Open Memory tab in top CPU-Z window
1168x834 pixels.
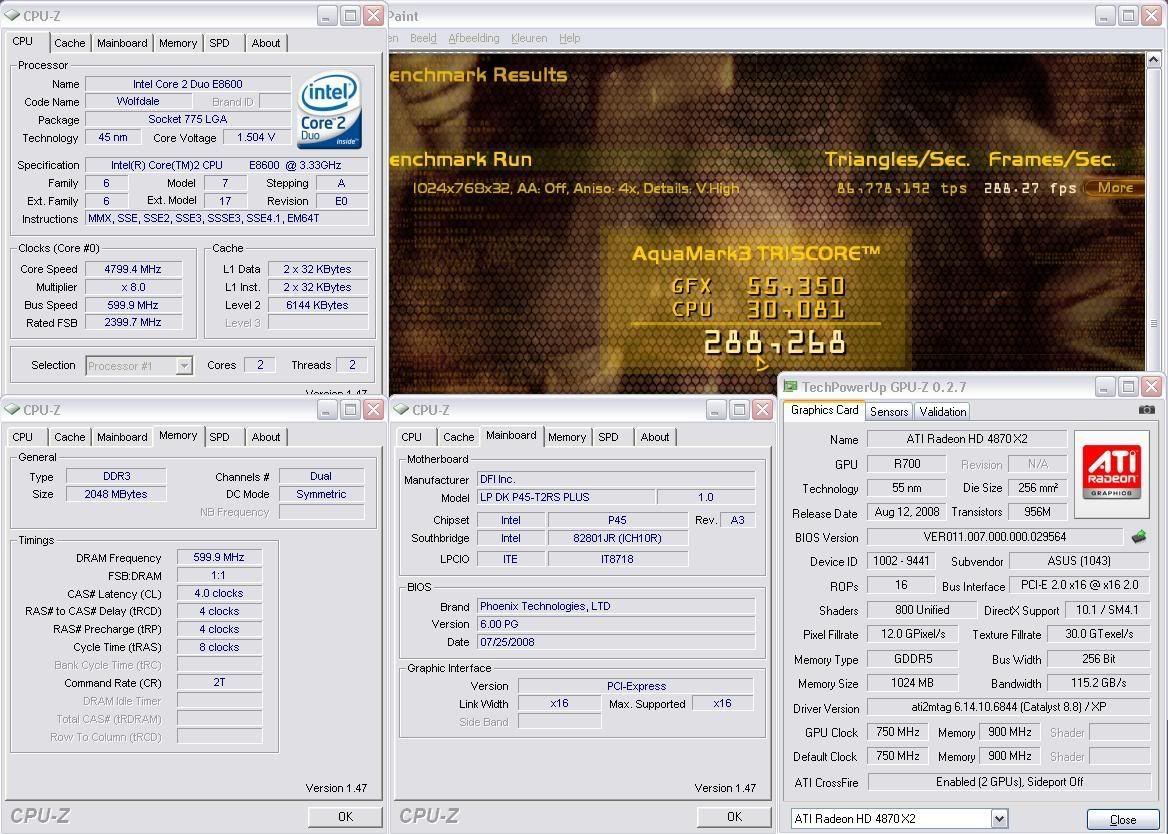click(x=178, y=43)
